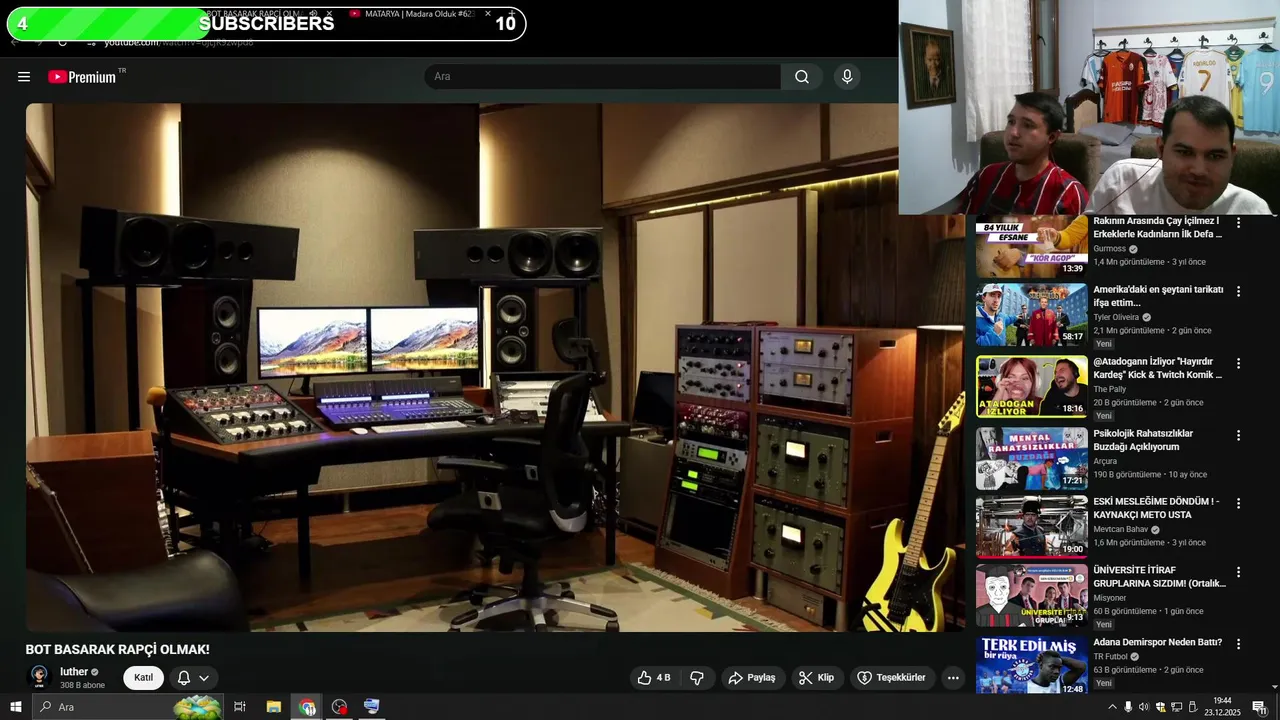1280x720 pixels.
Task: Open the volume control in system tray
Action: 1144,707
